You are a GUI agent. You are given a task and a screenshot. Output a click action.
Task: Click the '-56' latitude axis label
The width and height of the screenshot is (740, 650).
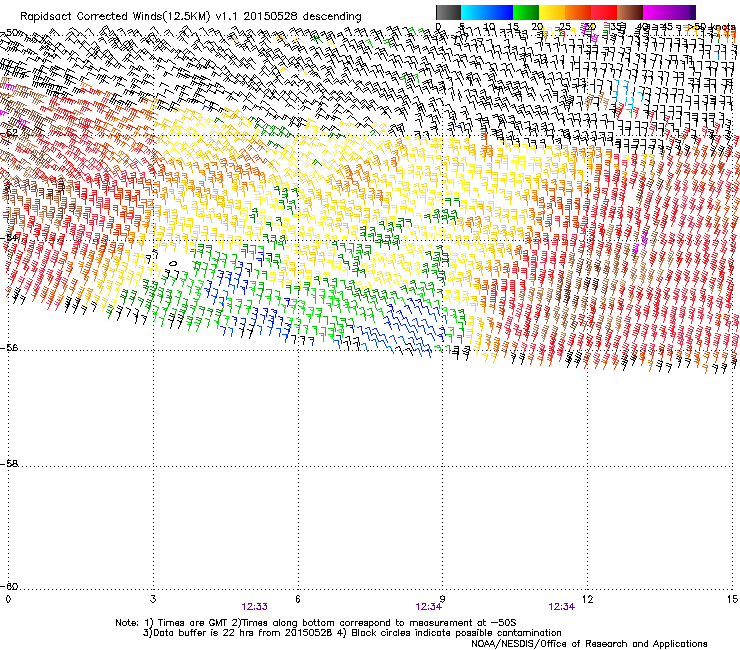[x=9, y=348]
